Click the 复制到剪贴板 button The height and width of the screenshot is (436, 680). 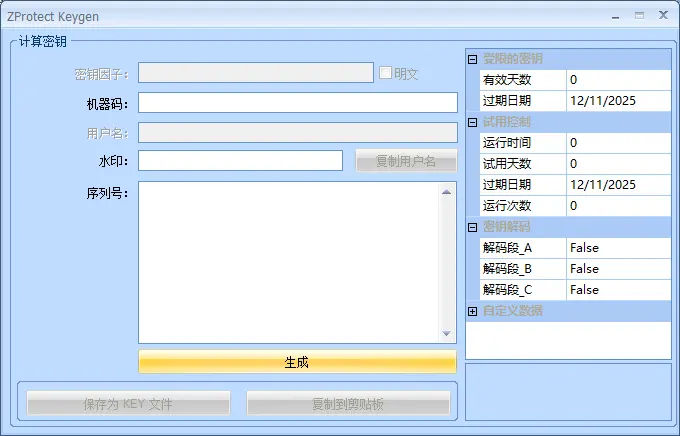click(348, 404)
